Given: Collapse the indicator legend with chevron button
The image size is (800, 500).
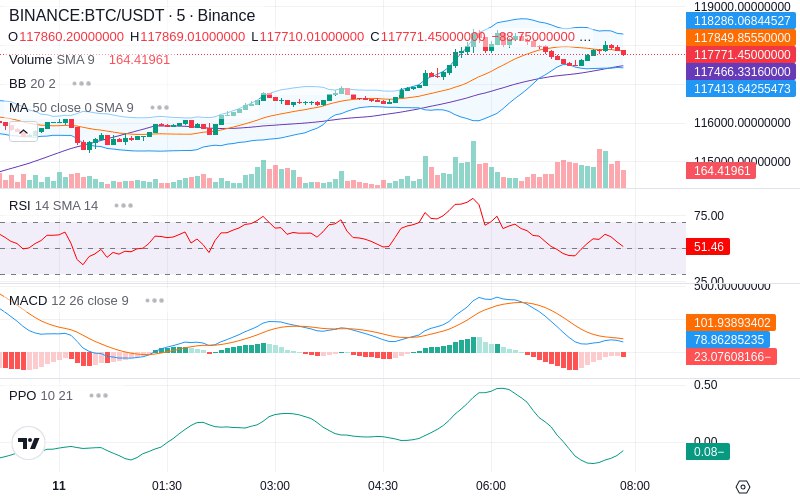Looking at the screenshot, I should click(x=23, y=132).
